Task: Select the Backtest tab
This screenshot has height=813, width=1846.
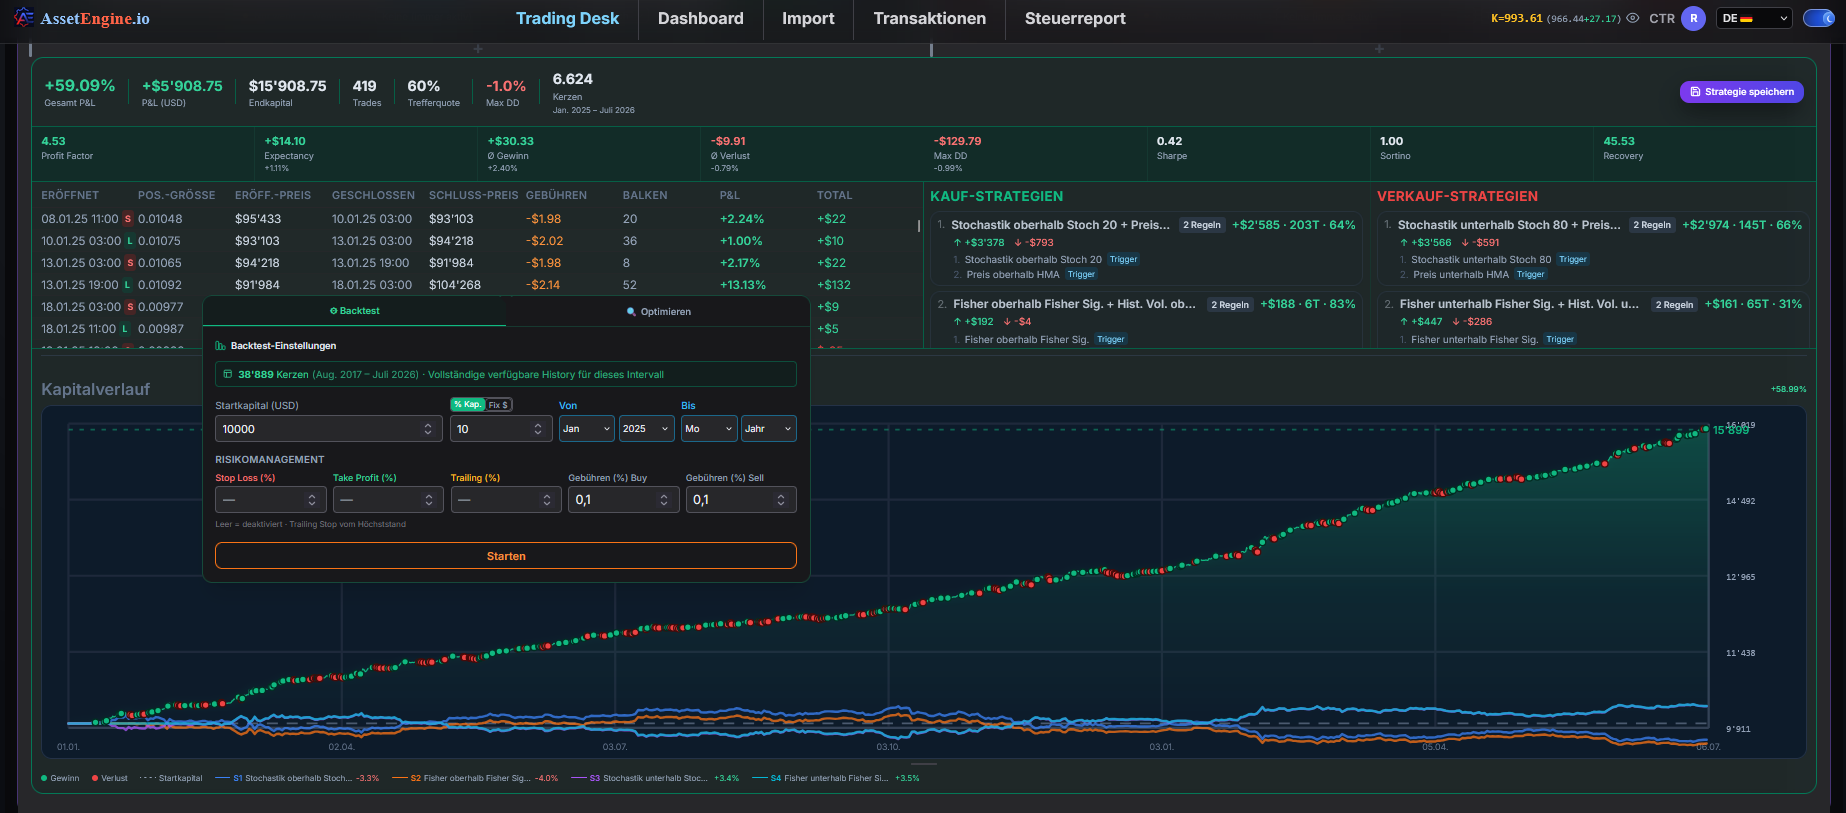Action: coord(355,311)
